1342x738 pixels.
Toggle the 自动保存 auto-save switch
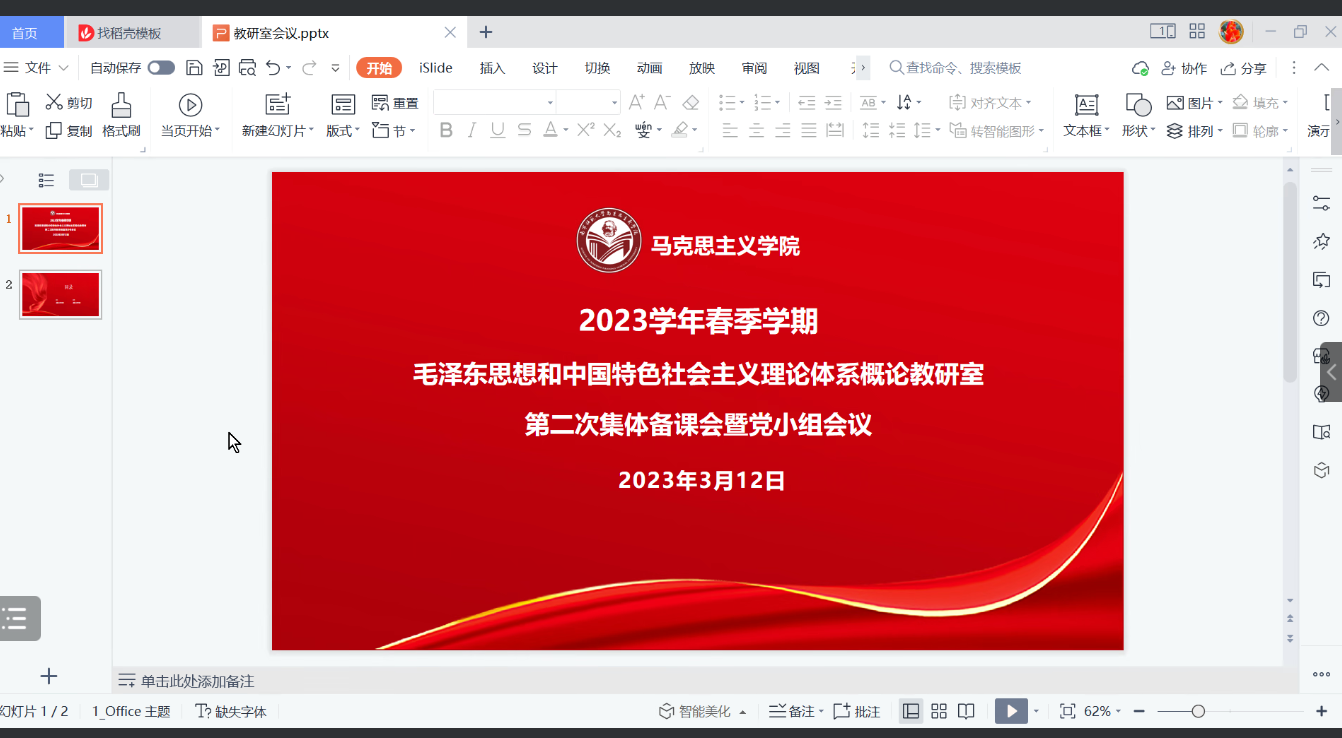pyautogui.click(x=161, y=68)
